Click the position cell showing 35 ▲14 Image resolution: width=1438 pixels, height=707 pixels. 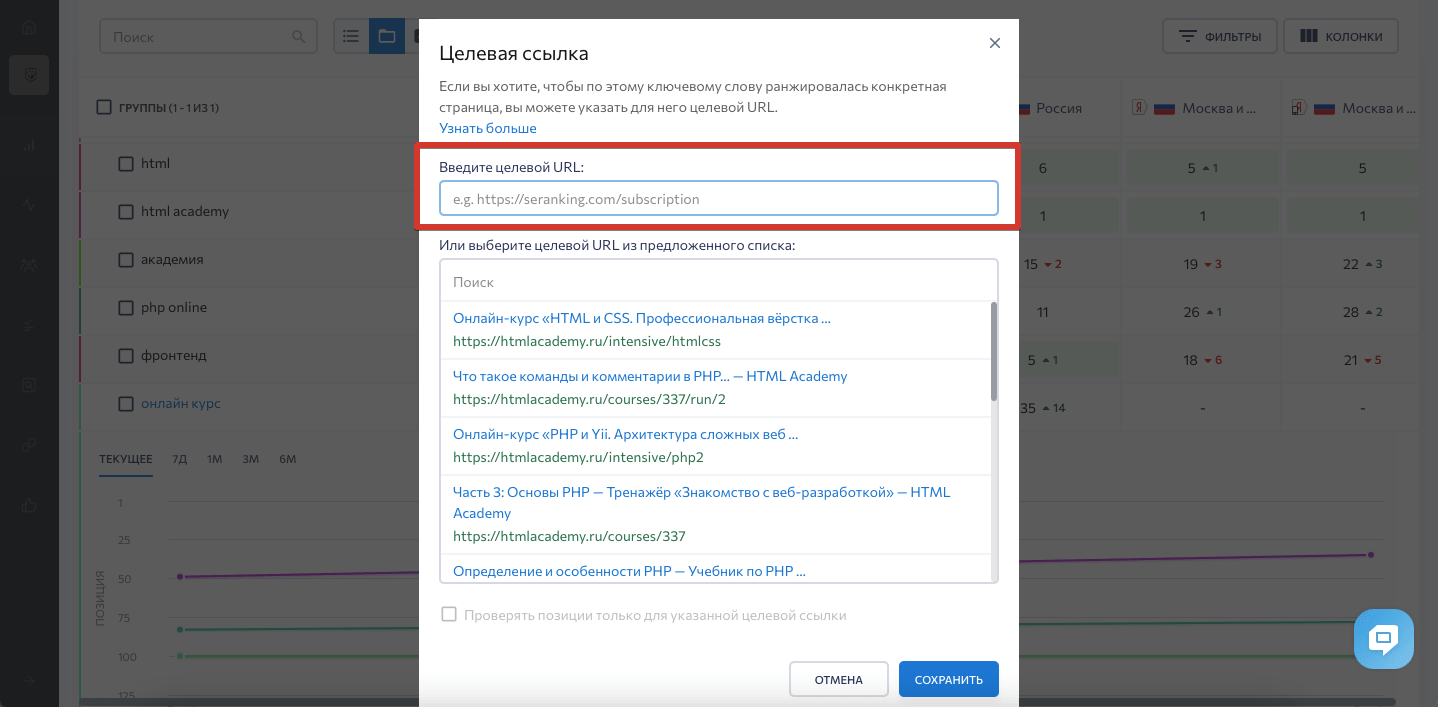pyautogui.click(x=1042, y=408)
